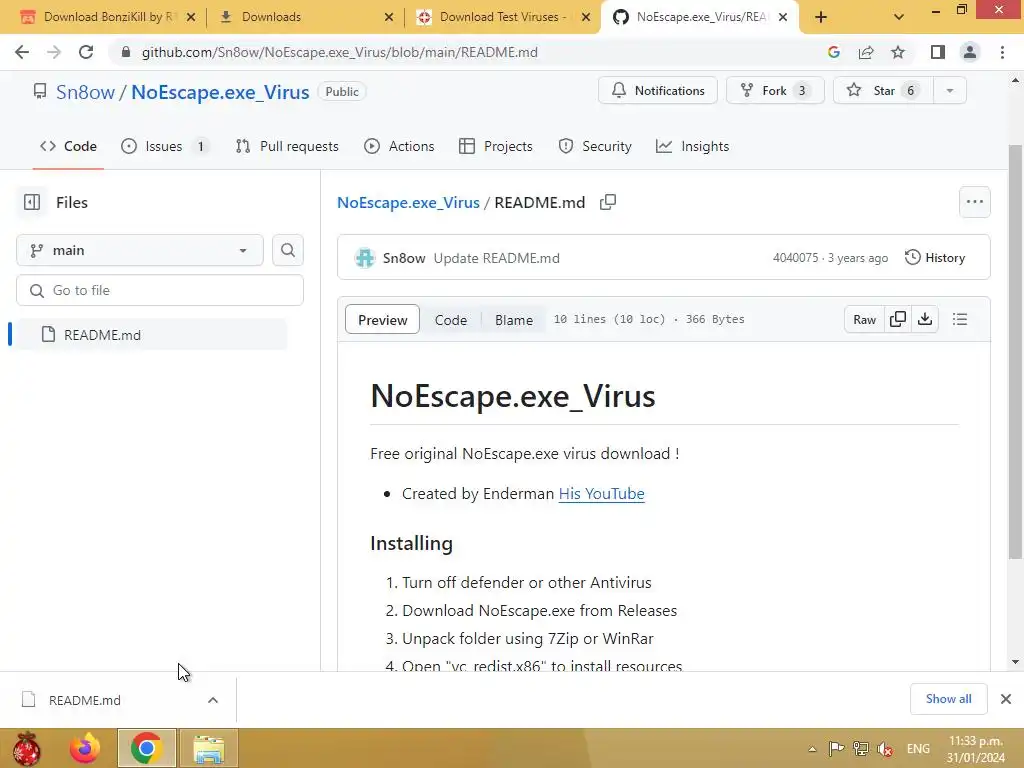Image resolution: width=1024 pixels, height=768 pixels.
Task: Expand README.md download options chevron
Action: (212, 700)
